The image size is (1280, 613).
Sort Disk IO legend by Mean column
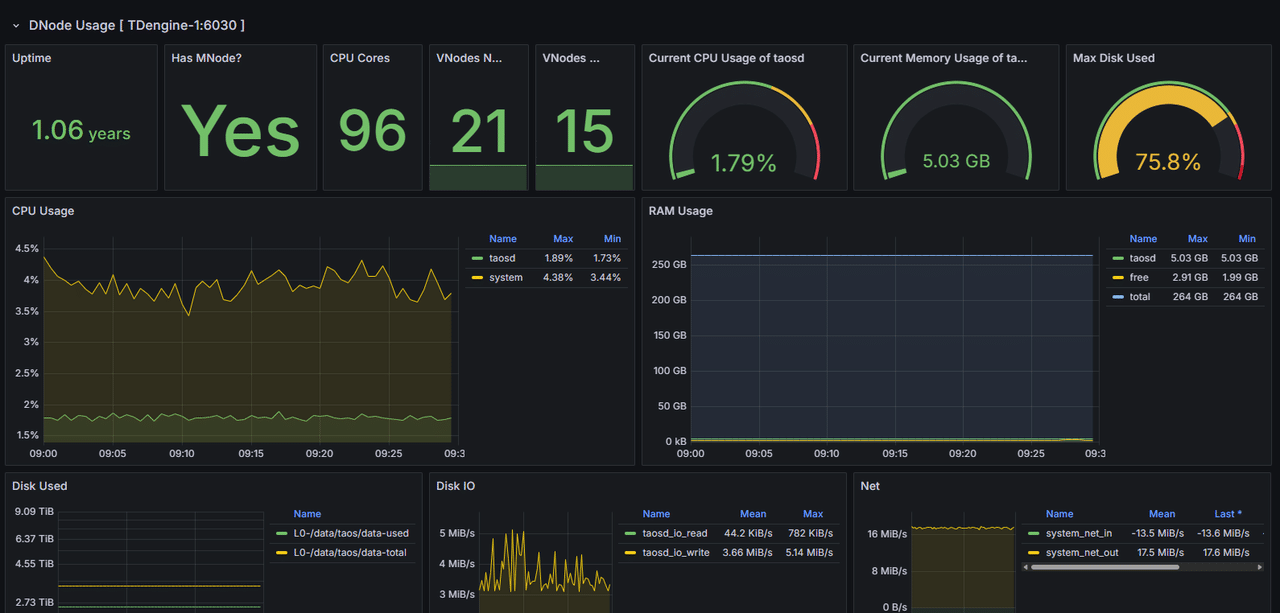[x=753, y=514]
